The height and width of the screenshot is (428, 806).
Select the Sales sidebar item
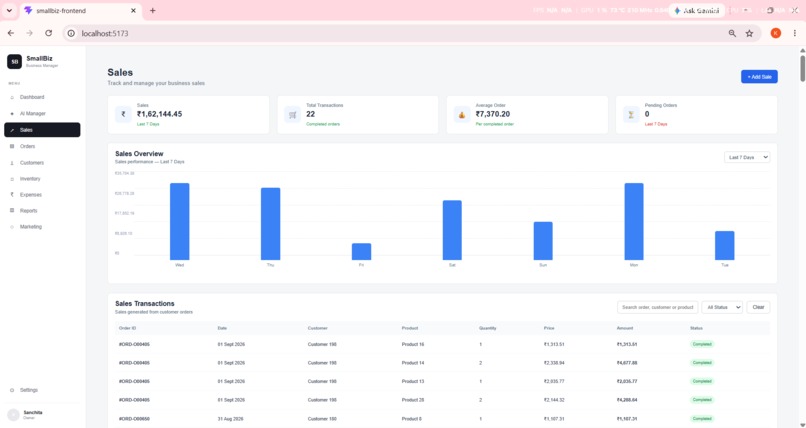[42, 130]
